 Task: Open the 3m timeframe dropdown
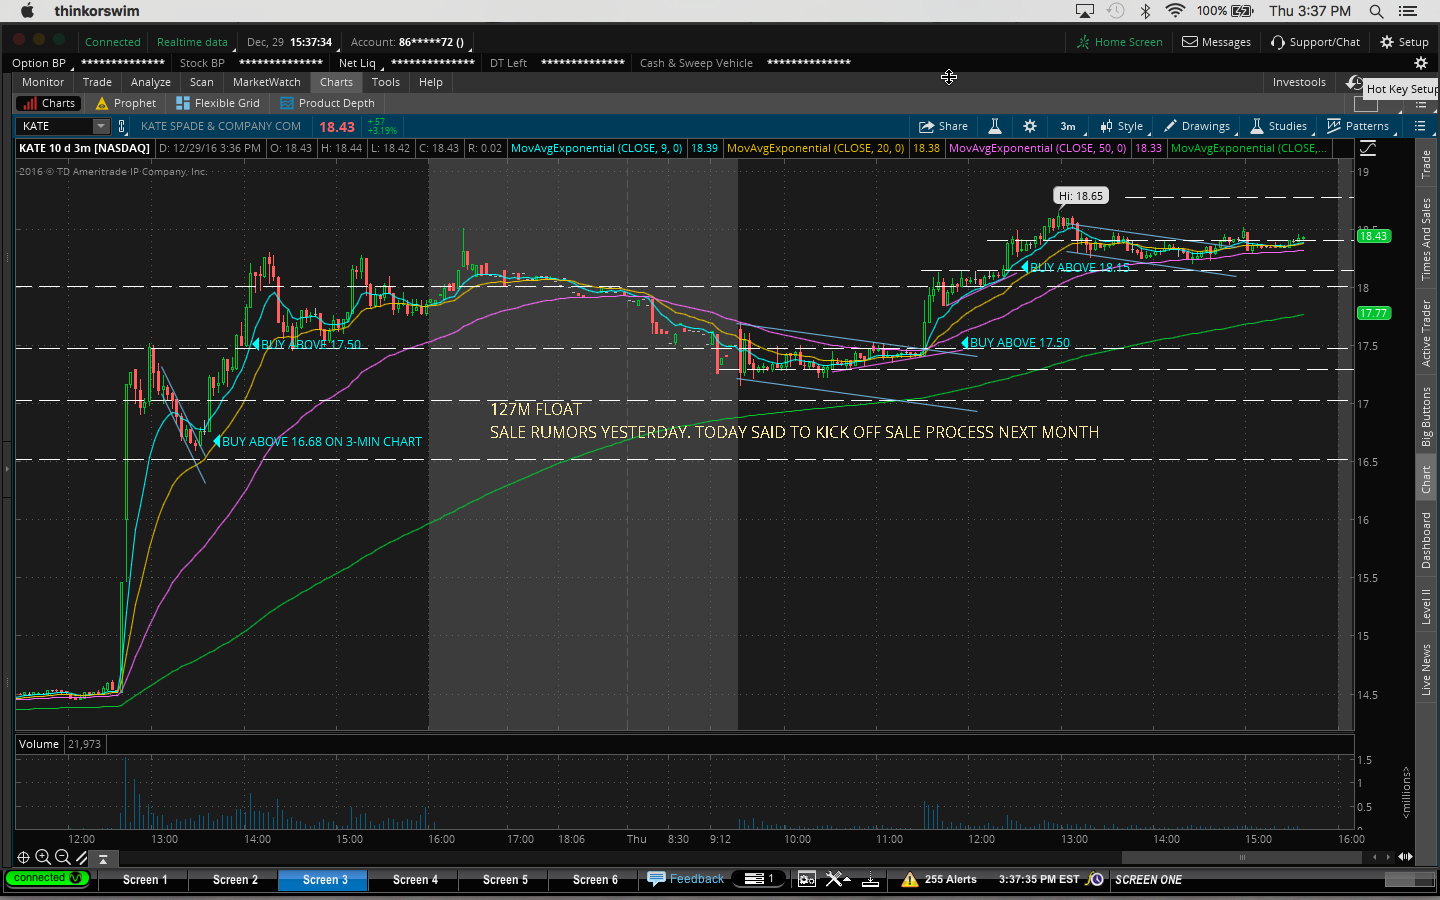pyautogui.click(x=1069, y=126)
